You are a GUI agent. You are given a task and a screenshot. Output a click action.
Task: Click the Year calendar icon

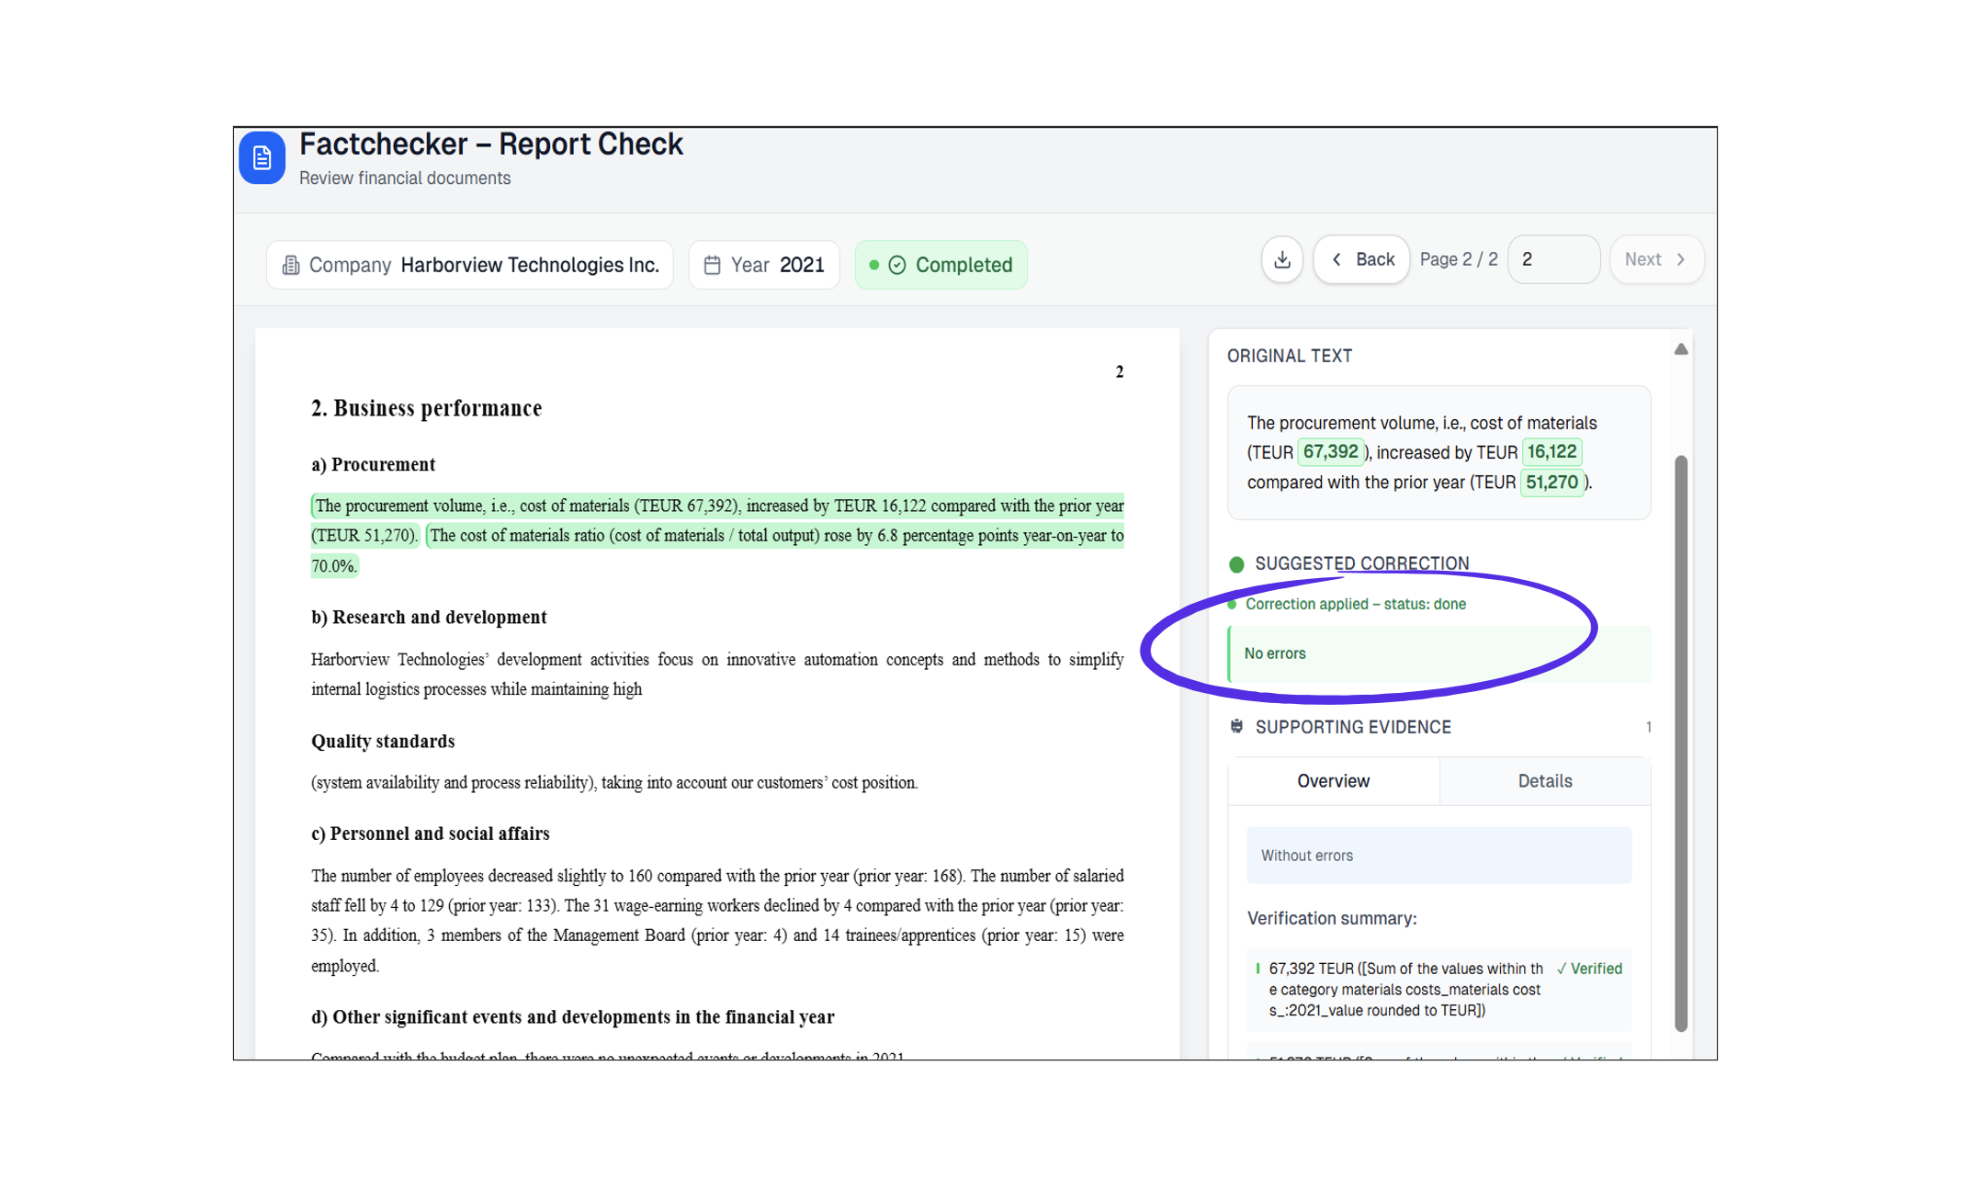pos(712,265)
